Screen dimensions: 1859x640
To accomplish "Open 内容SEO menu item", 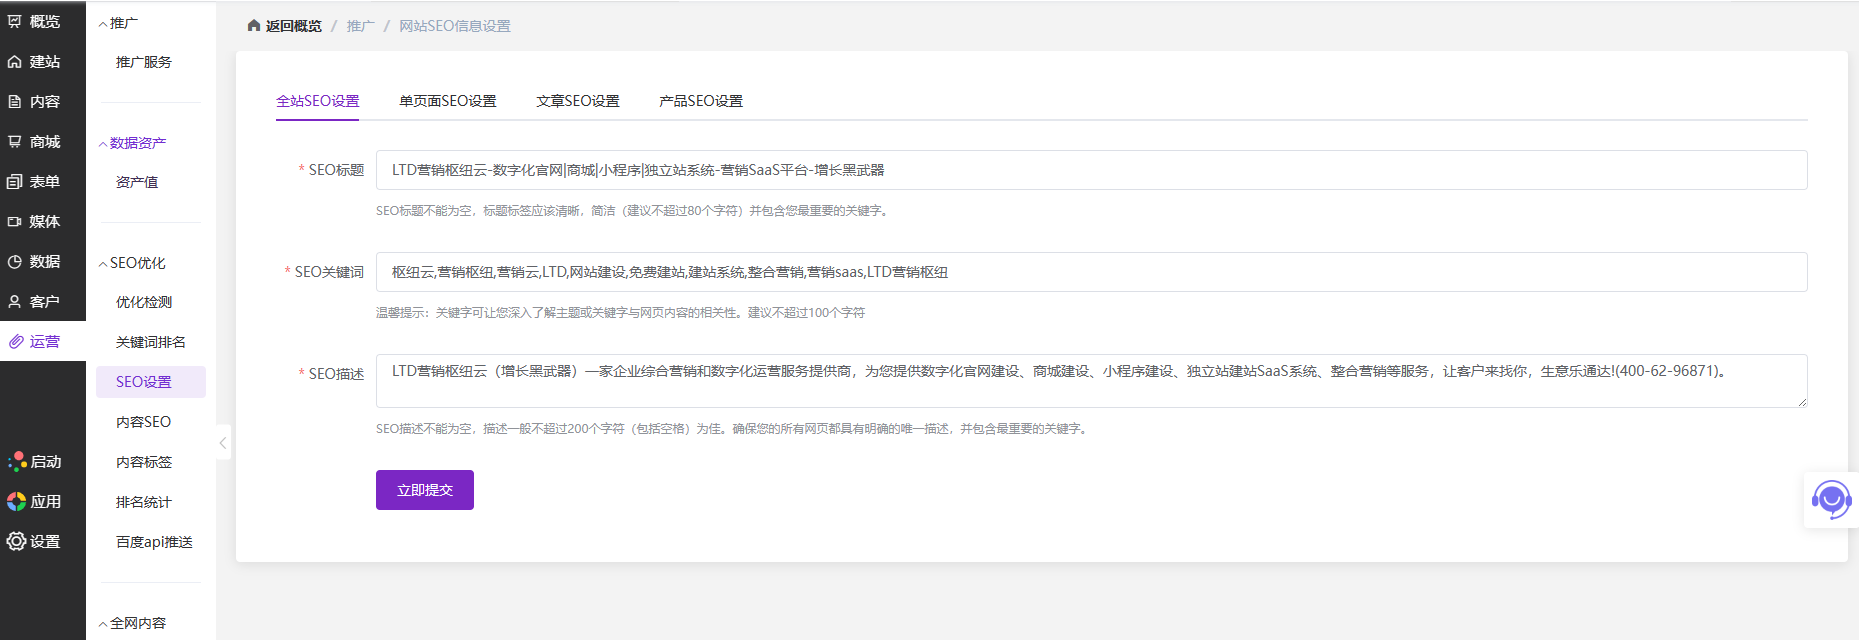I will pos(144,422).
